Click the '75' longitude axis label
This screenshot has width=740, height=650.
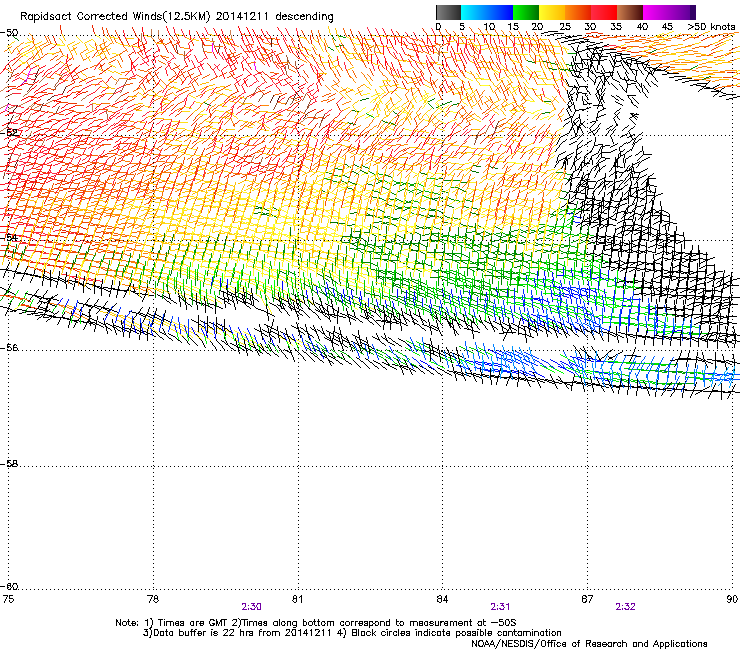point(8,599)
